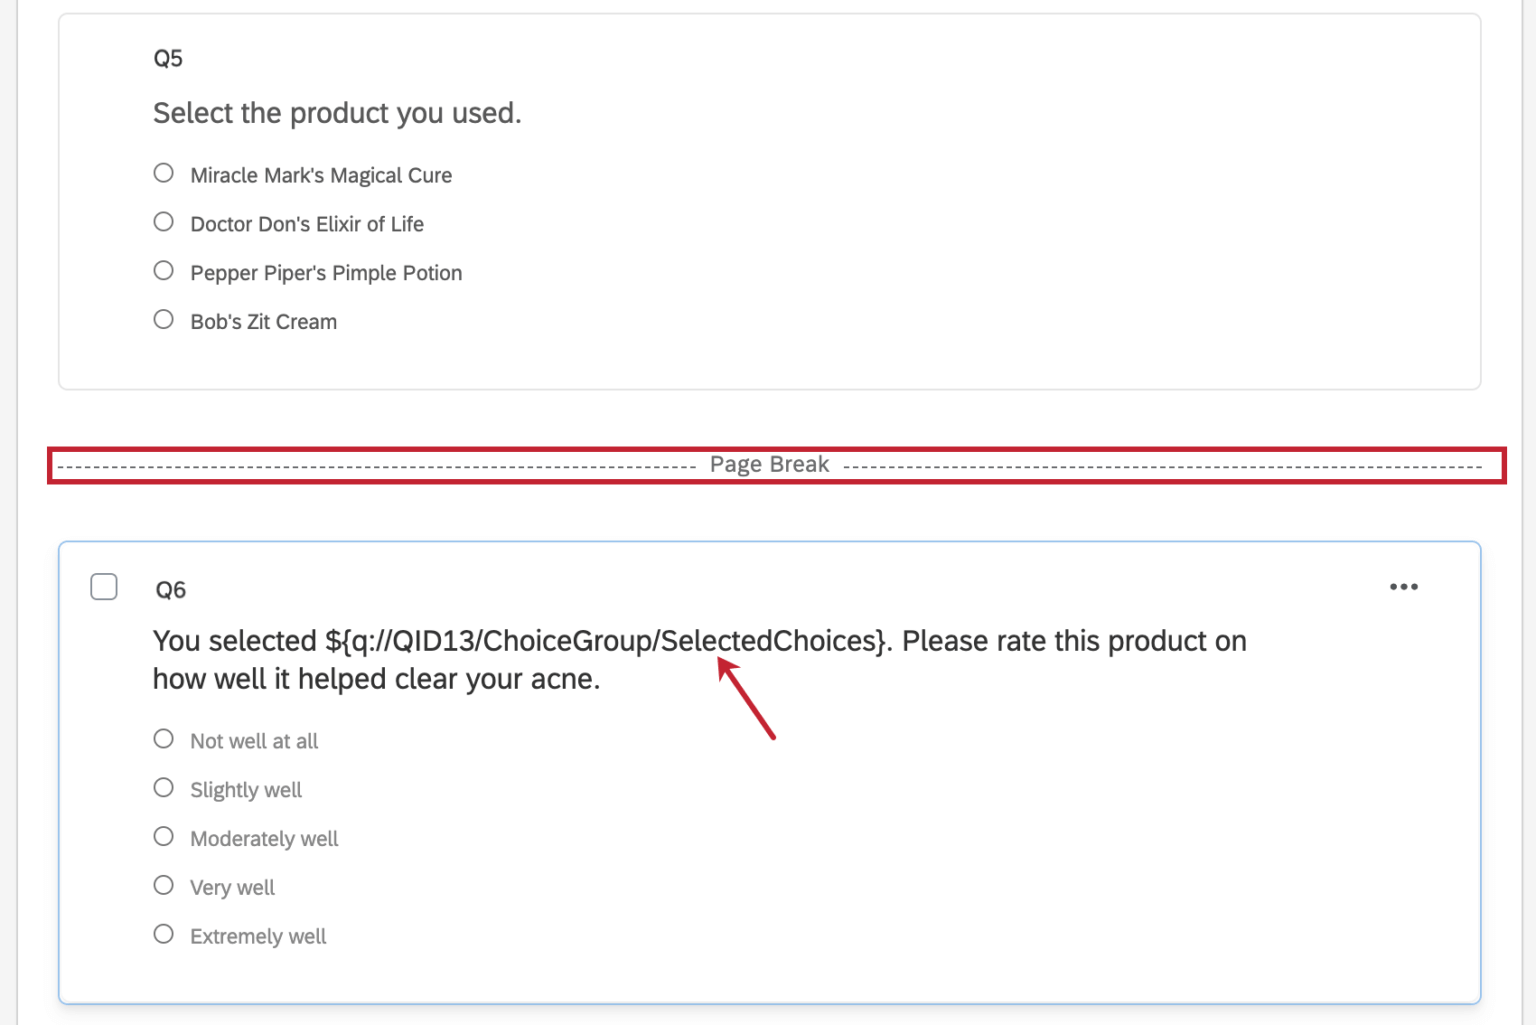Choose the Extremely well rating
Viewport: 1536px width, 1025px height.
(x=163, y=933)
